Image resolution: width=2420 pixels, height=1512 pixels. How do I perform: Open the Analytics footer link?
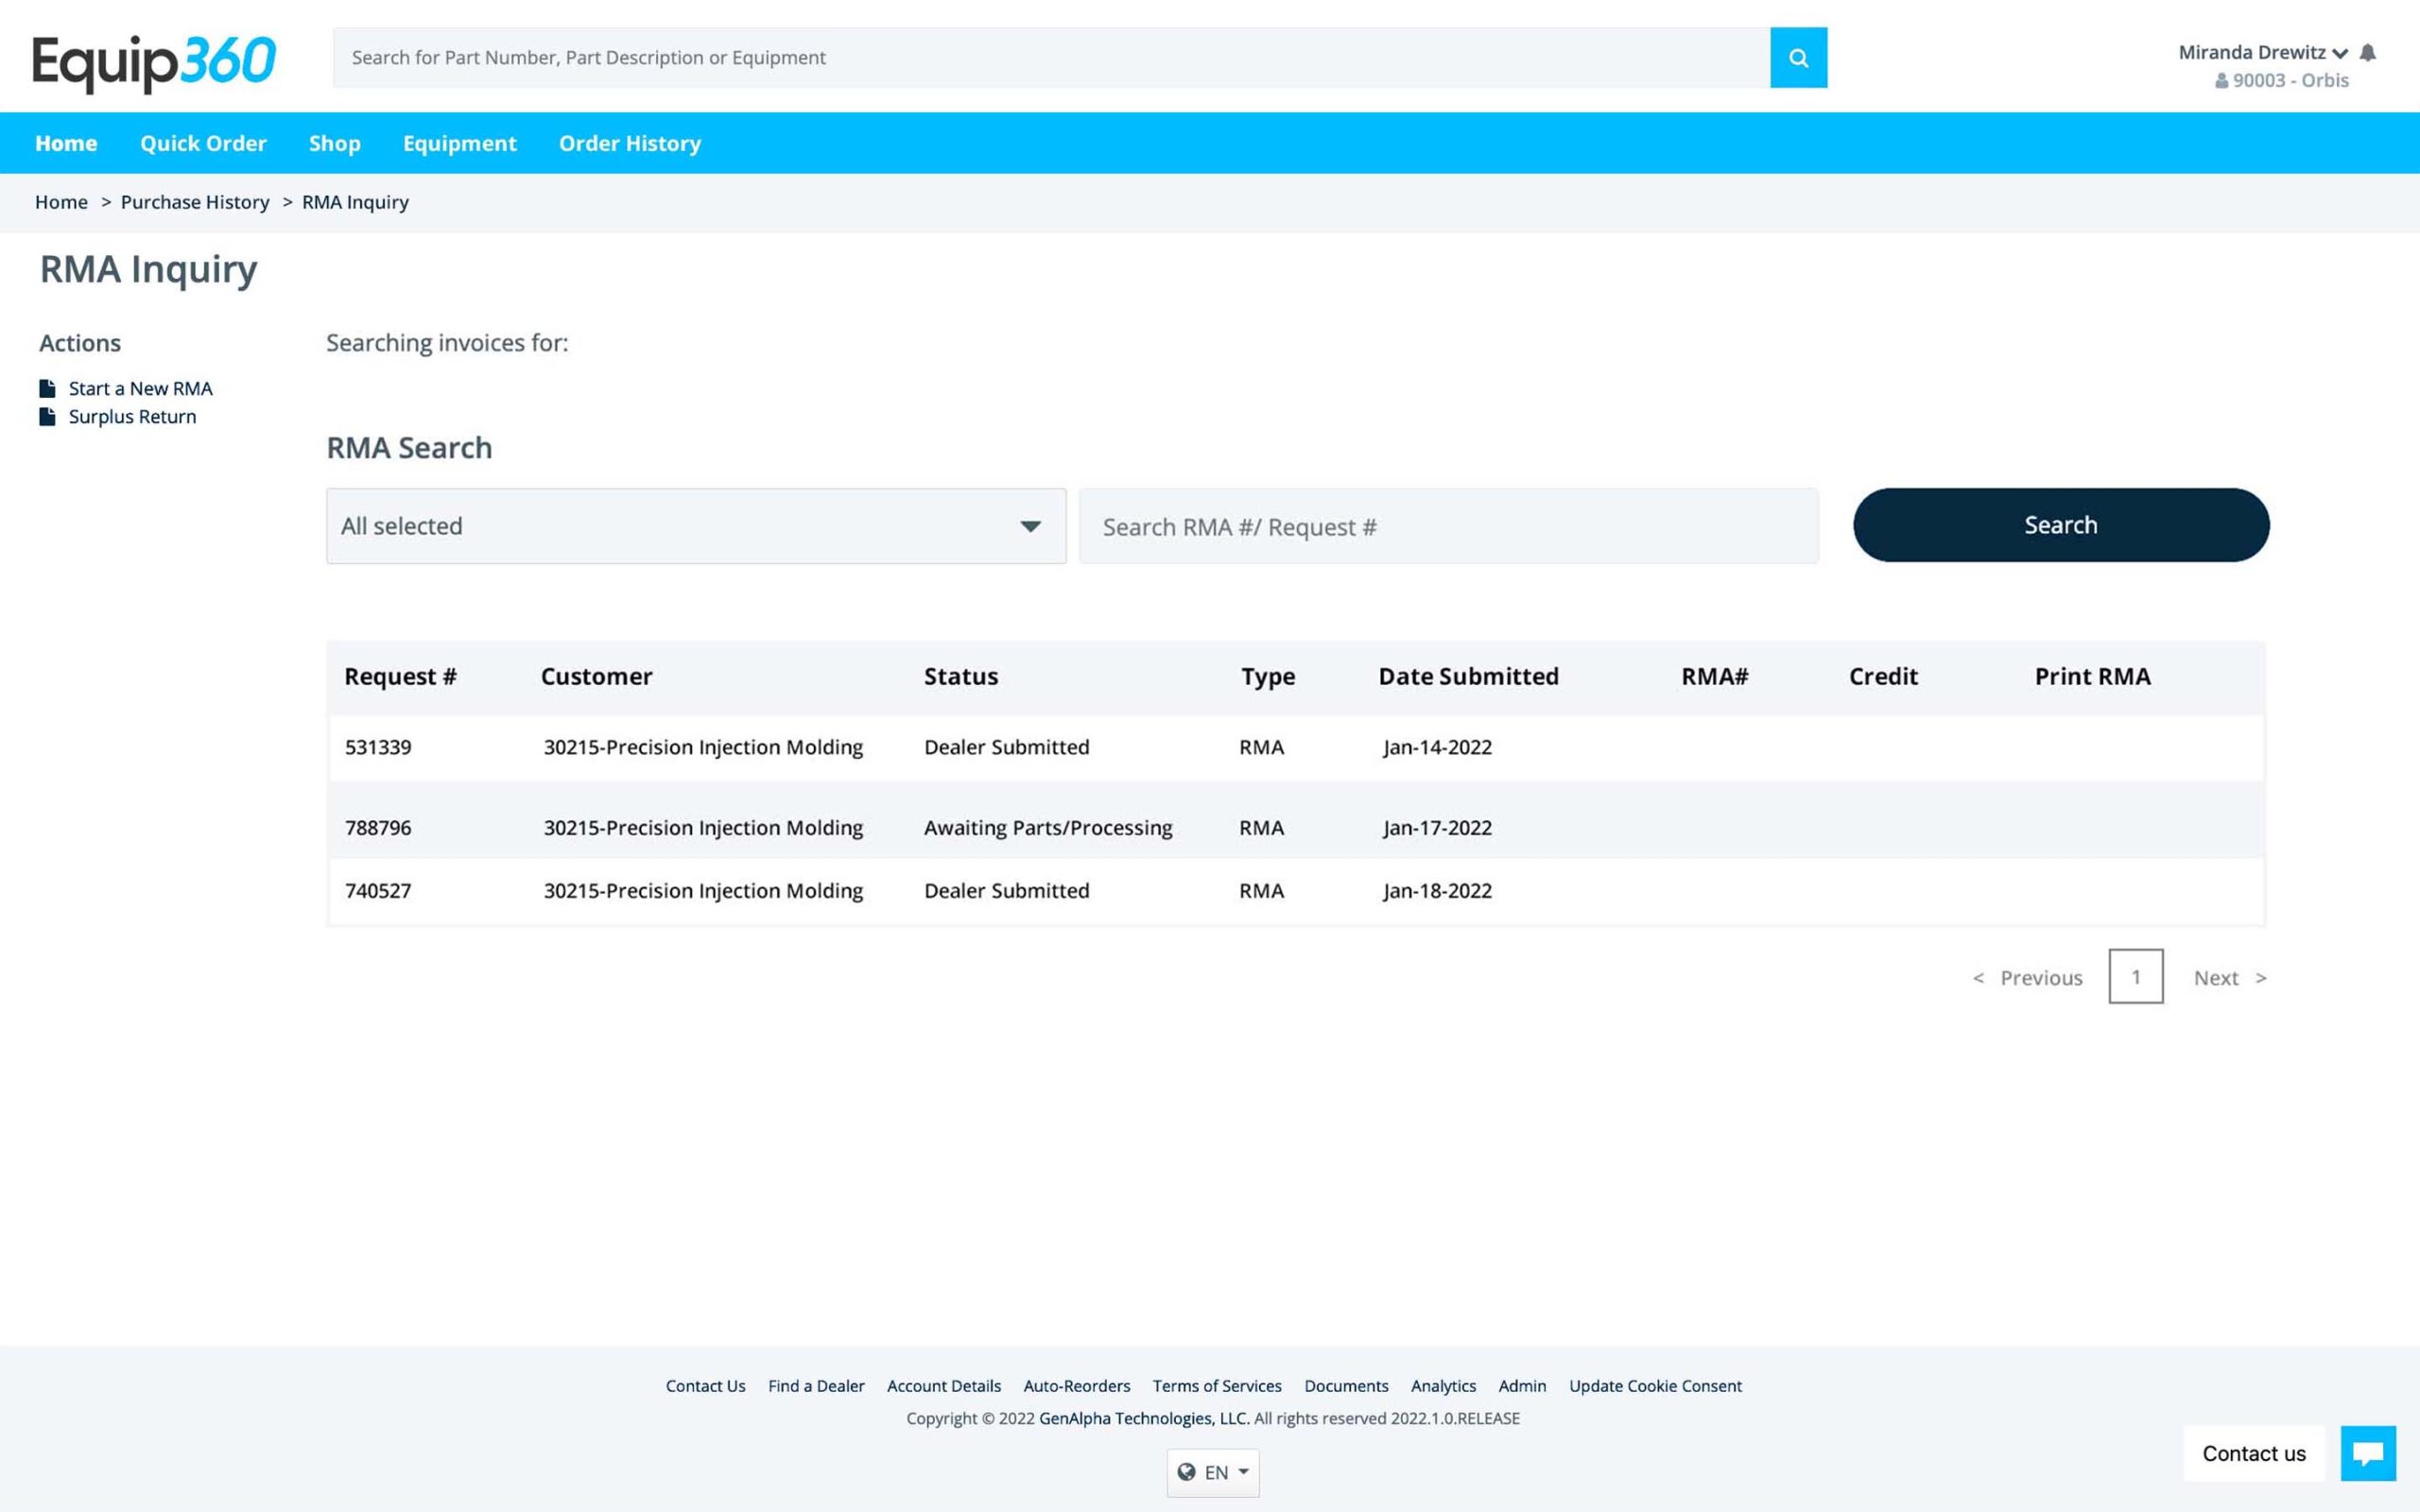tap(1443, 1386)
